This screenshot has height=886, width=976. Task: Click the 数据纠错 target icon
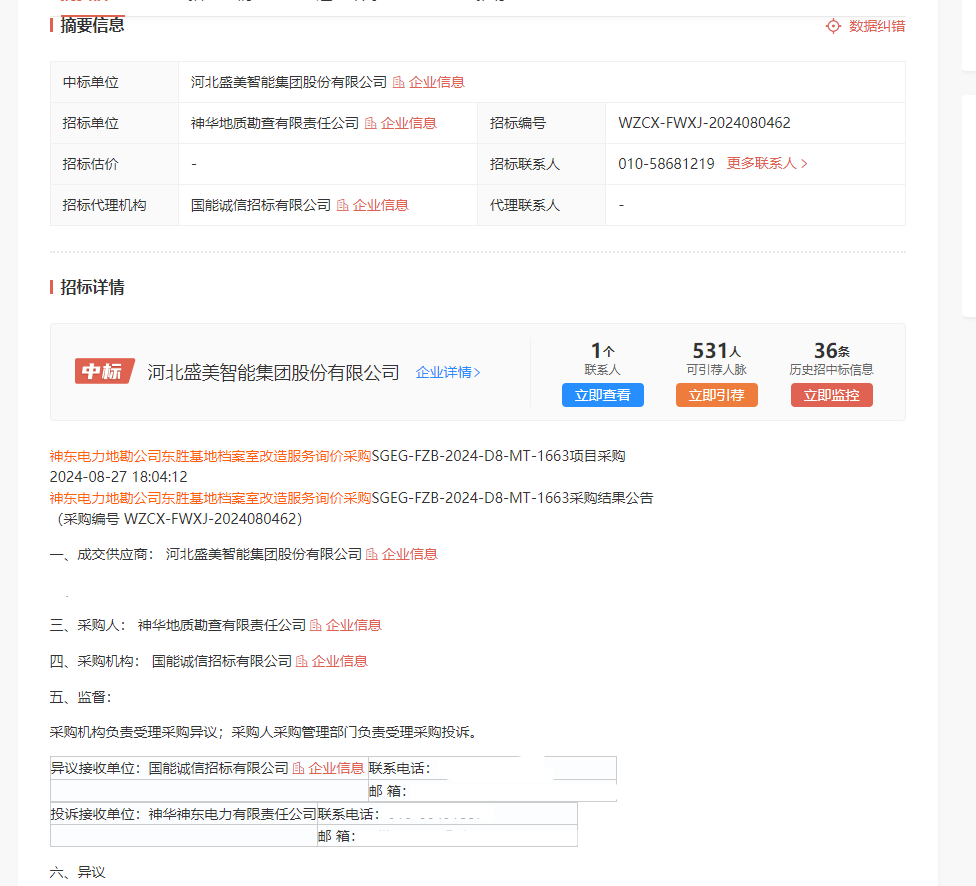click(x=833, y=26)
